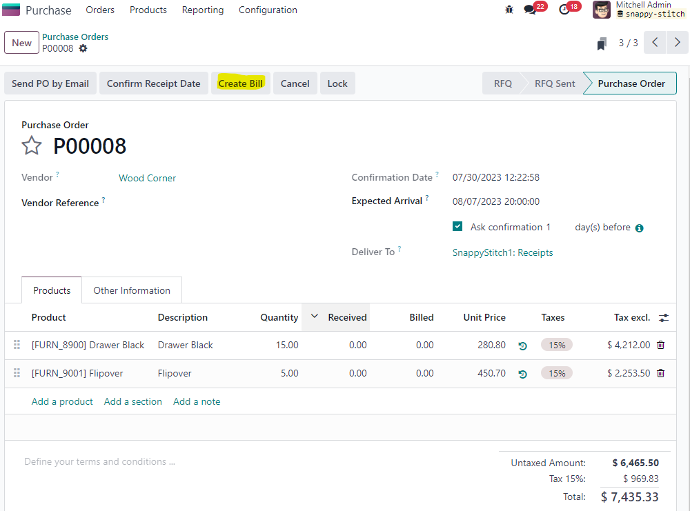Click info icon next to day(s) before
The image size is (690, 511).
pyautogui.click(x=639, y=228)
